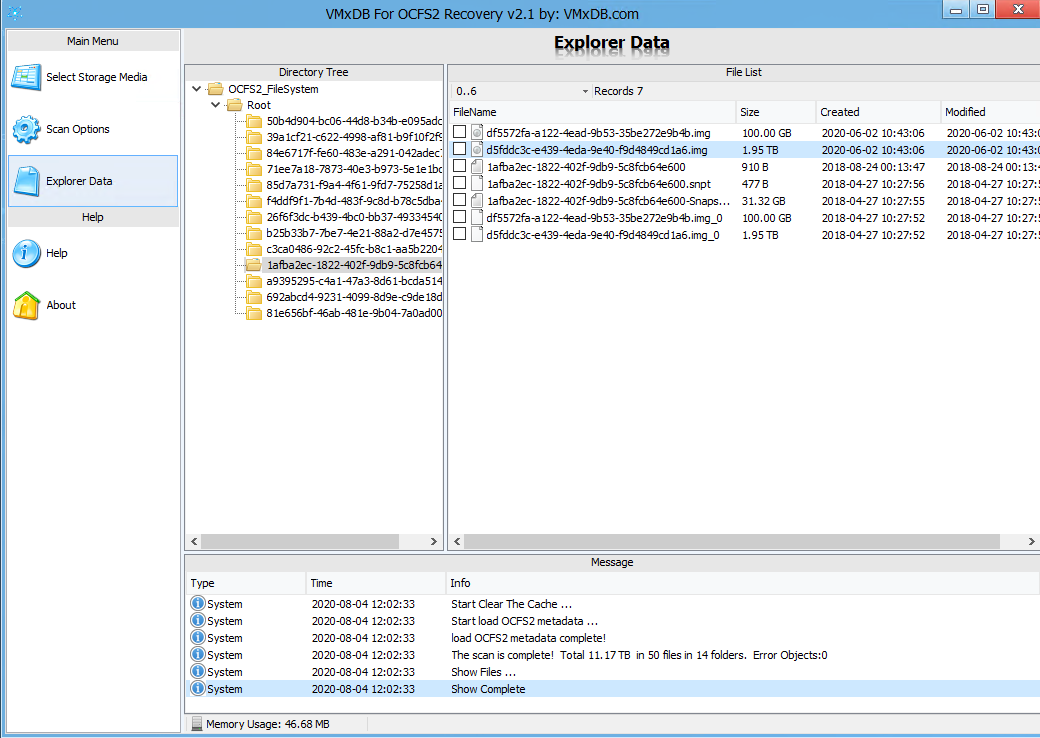This screenshot has height=738, width=1040.
Task: Click file icon of 1afba2ec...600.snpt
Action: point(477,184)
